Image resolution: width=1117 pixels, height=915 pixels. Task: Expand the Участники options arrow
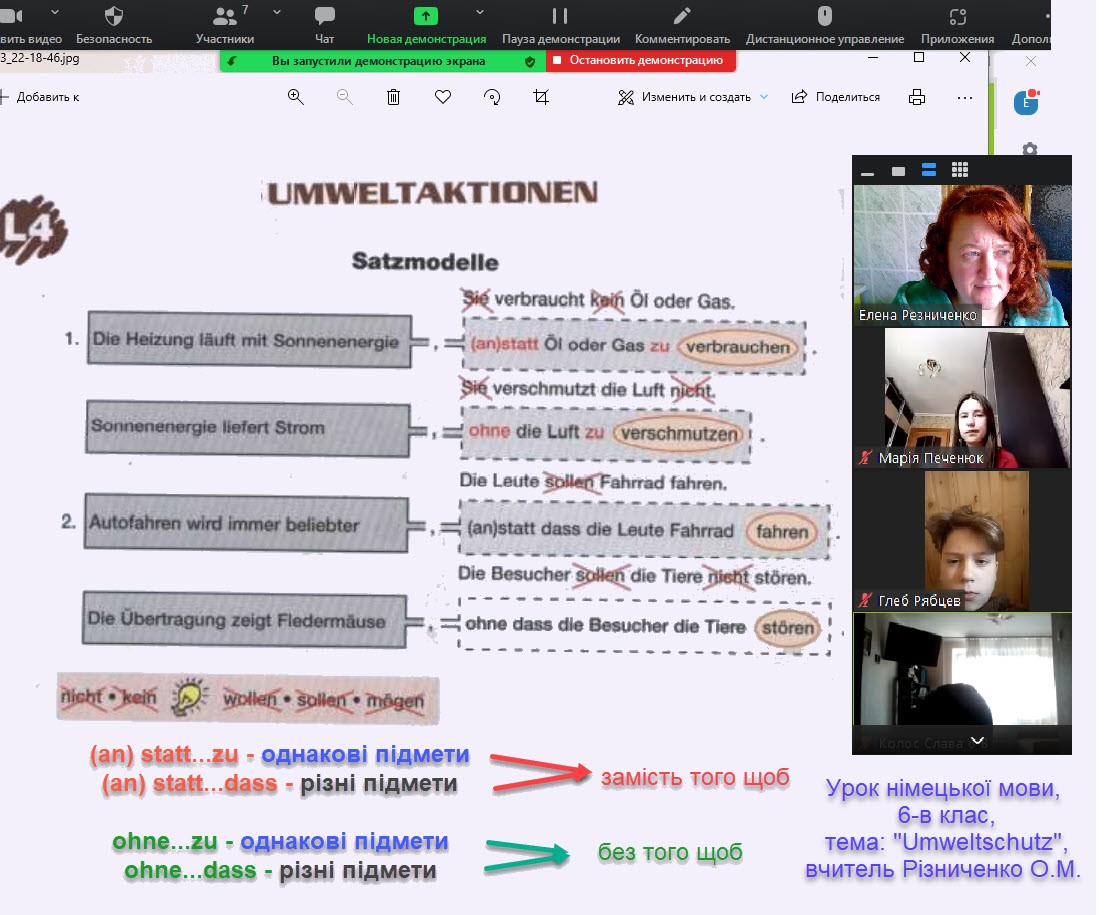[x=277, y=12]
